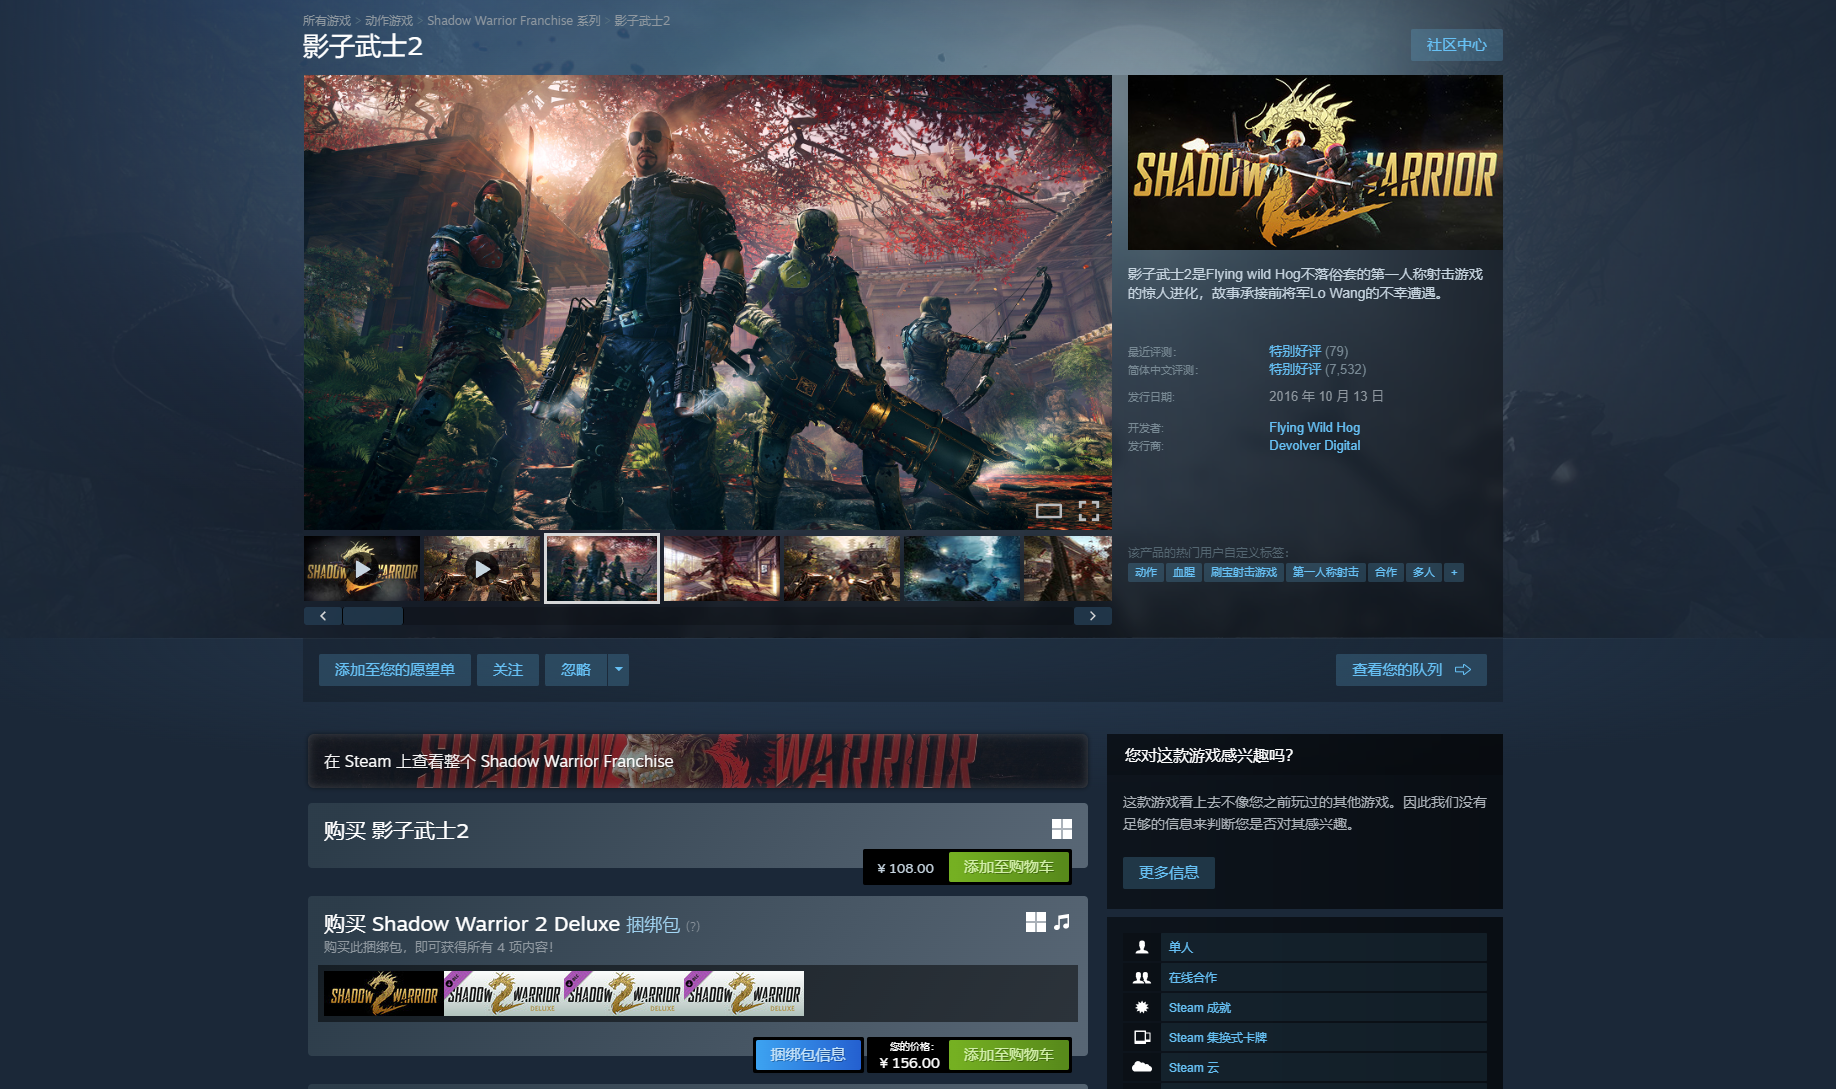
Task: Click the 关注 button
Action: point(508,670)
